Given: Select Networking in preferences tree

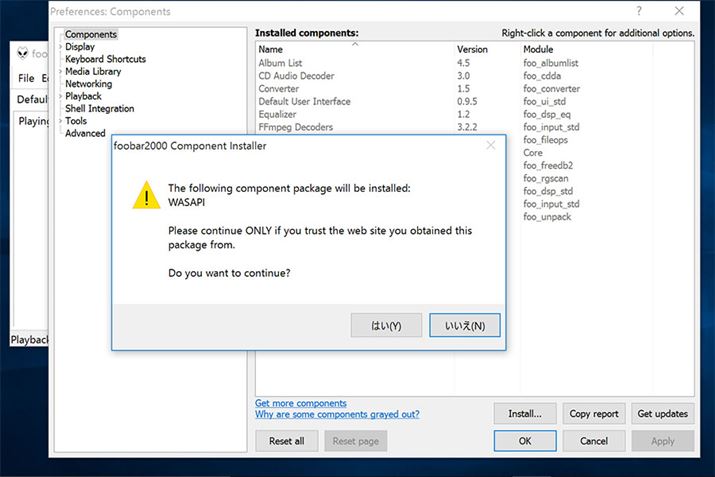Looking at the screenshot, I should click(x=88, y=83).
